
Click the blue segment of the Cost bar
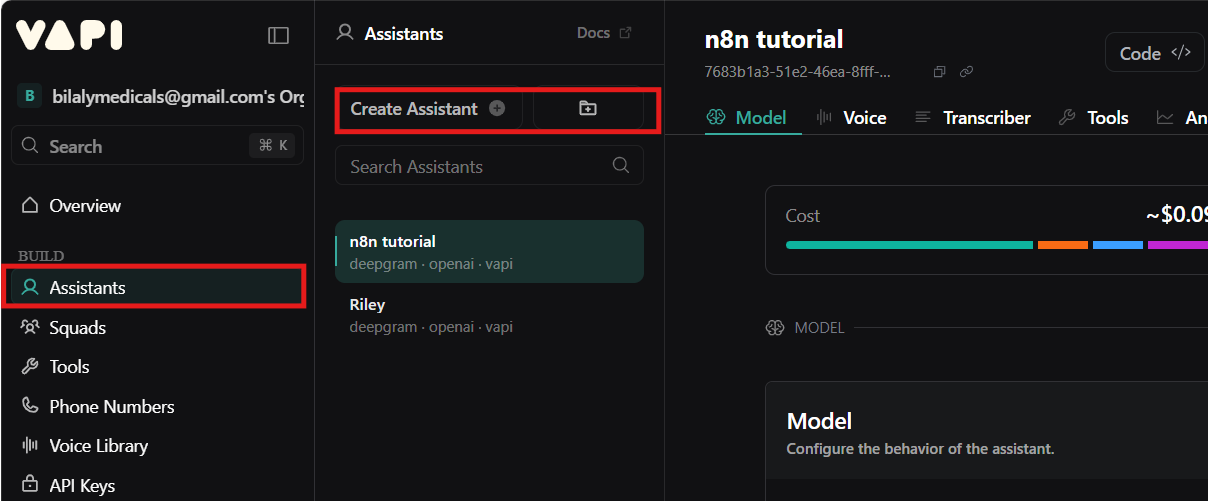(1118, 245)
